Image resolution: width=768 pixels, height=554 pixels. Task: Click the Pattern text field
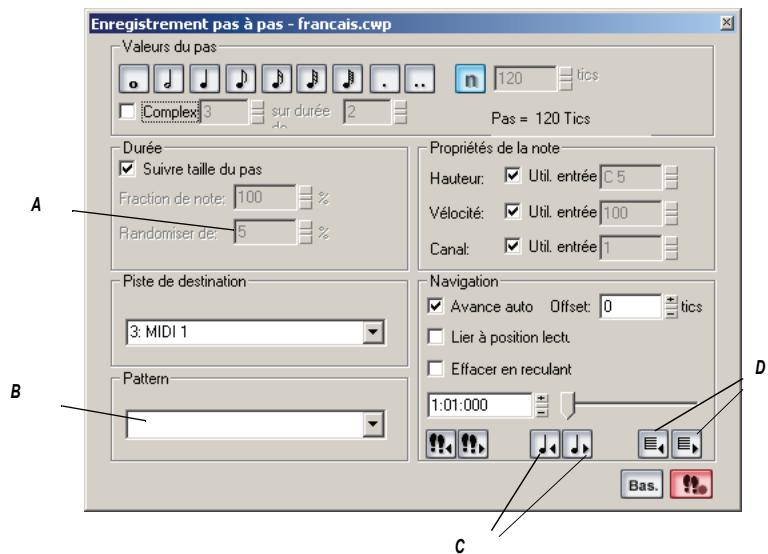245,424
